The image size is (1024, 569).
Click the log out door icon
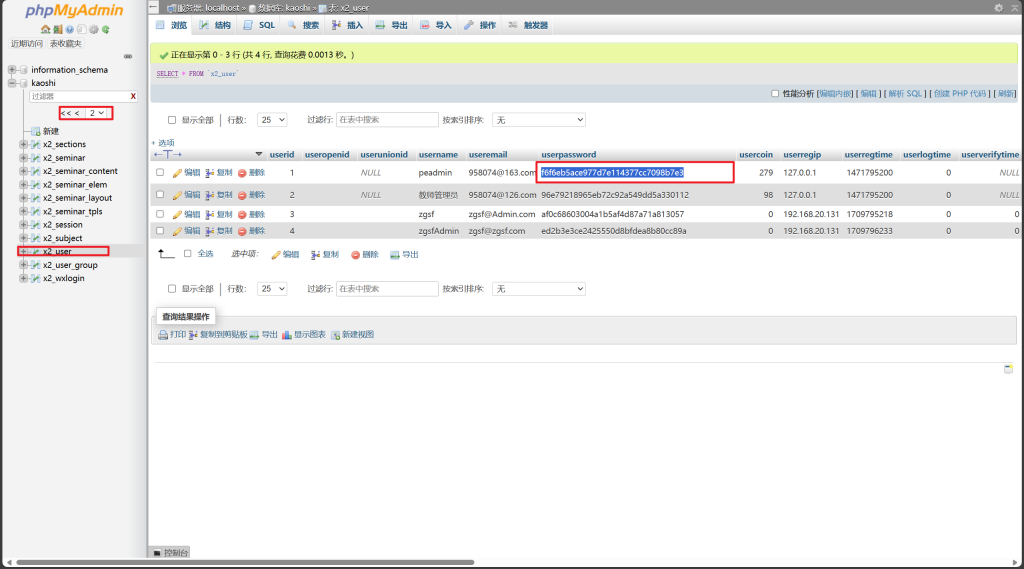[x=57, y=30]
